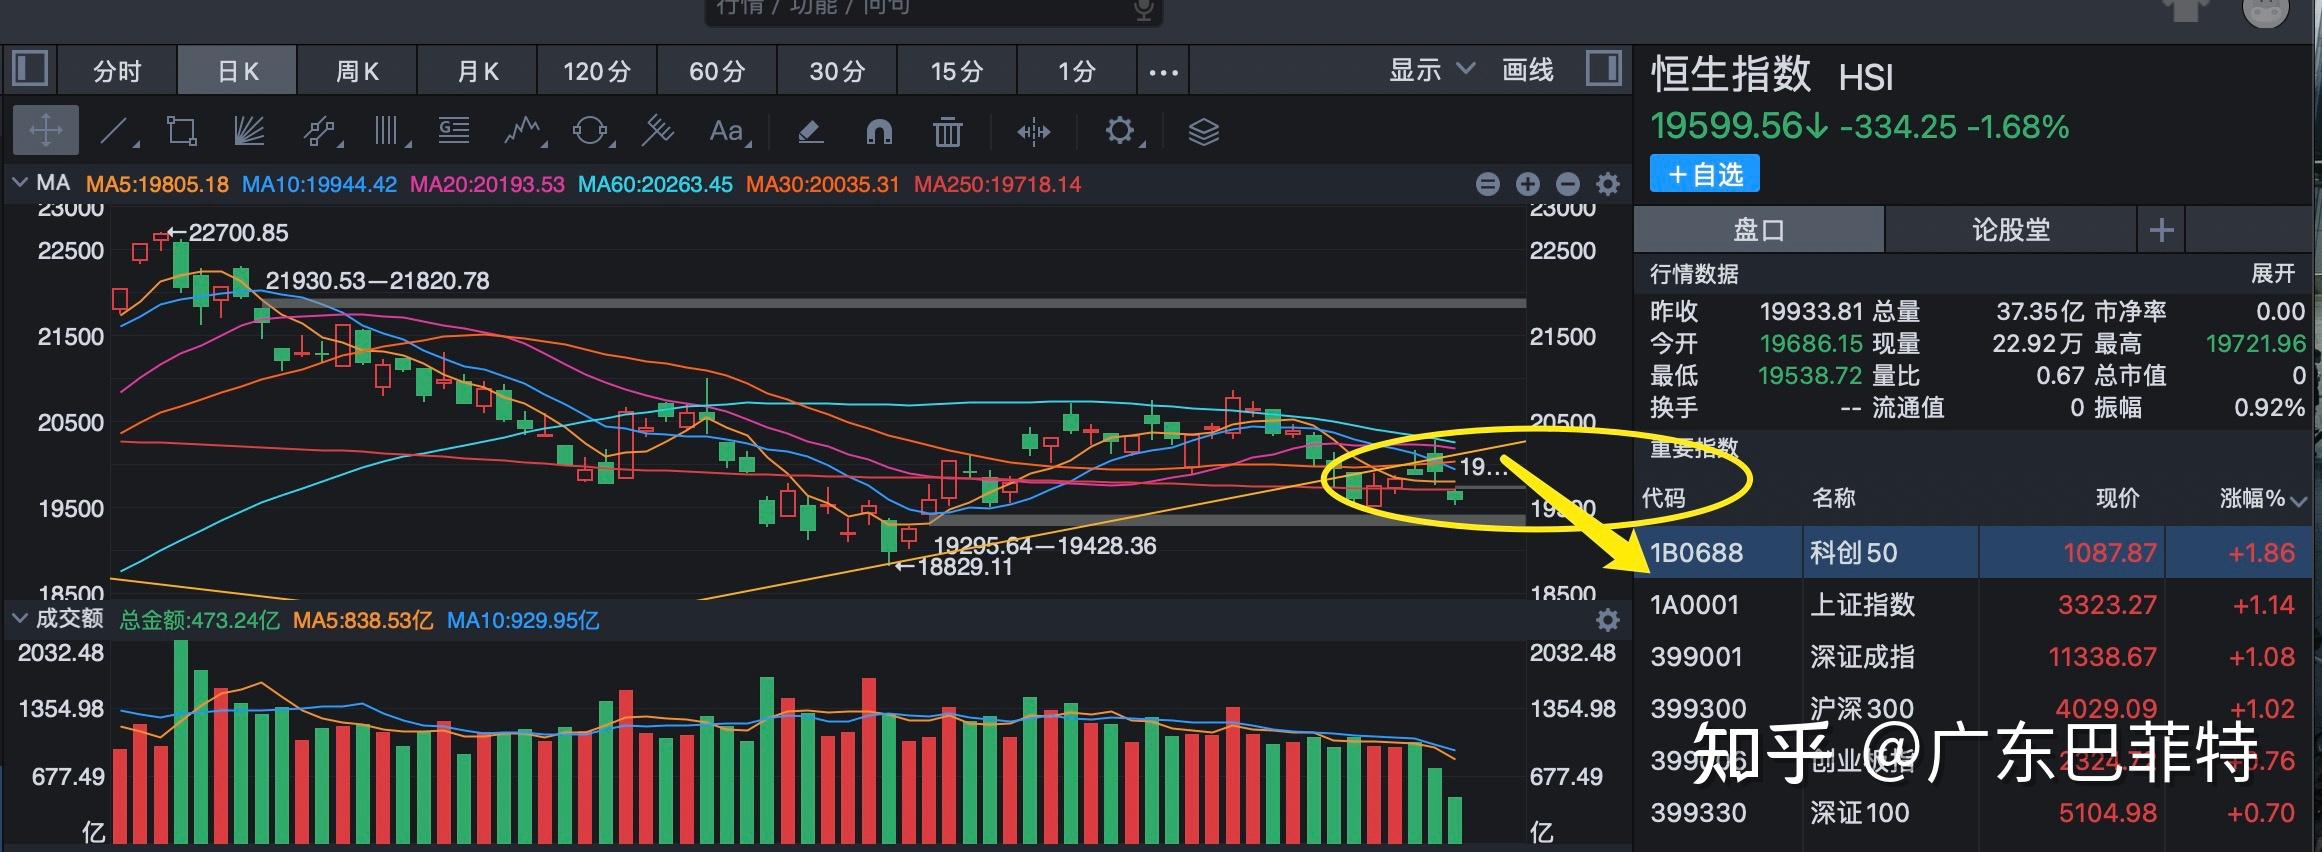
Task: Switch to the 周K chart tab
Action: tap(357, 72)
